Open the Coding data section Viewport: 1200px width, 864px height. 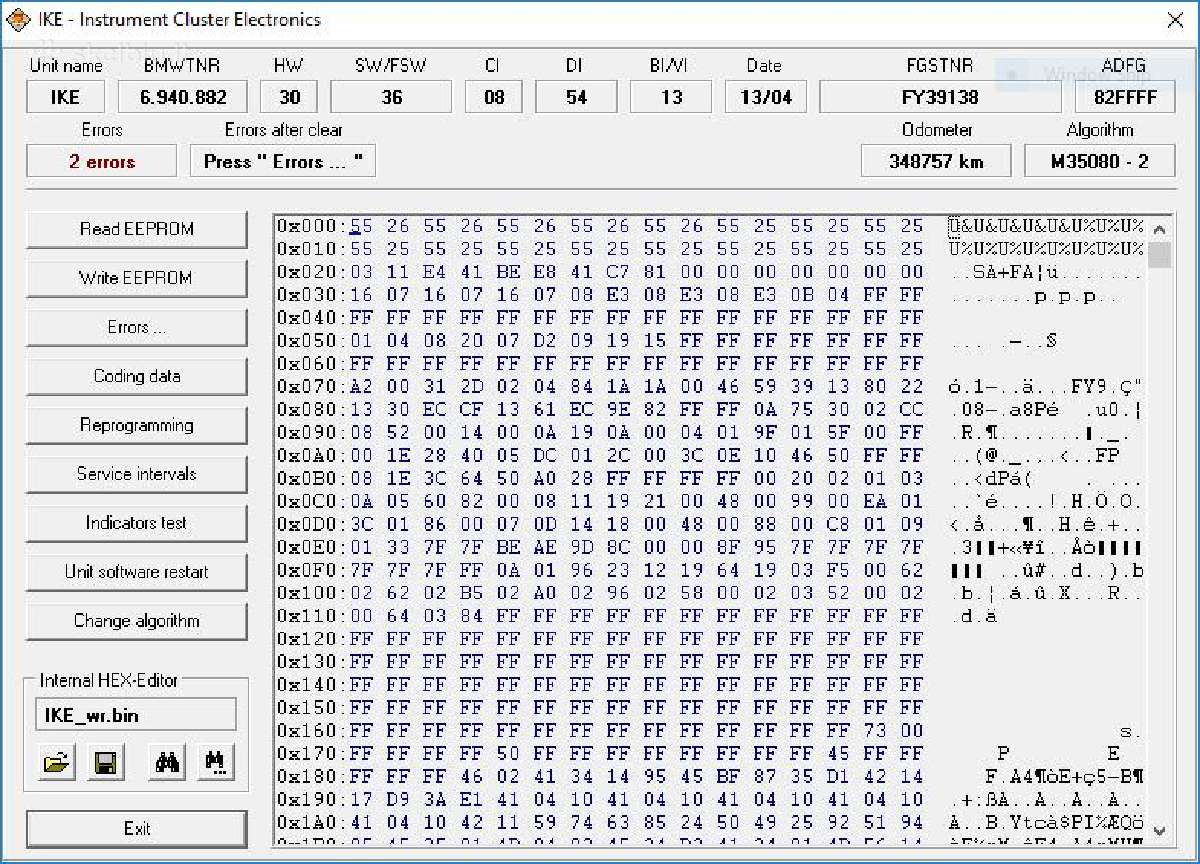tap(136, 376)
